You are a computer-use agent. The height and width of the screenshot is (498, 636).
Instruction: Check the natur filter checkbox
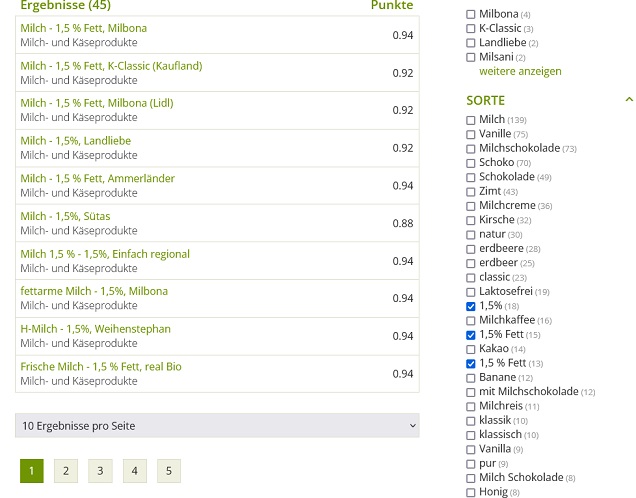point(471,235)
